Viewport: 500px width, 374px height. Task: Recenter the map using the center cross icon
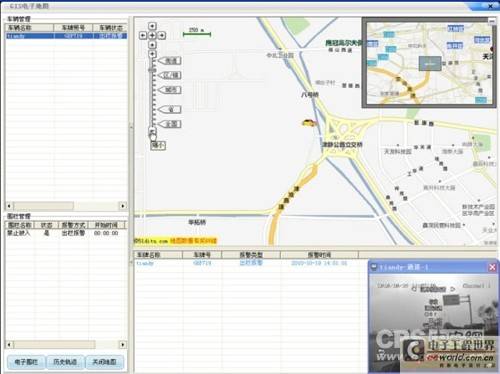[x=152, y=35]
